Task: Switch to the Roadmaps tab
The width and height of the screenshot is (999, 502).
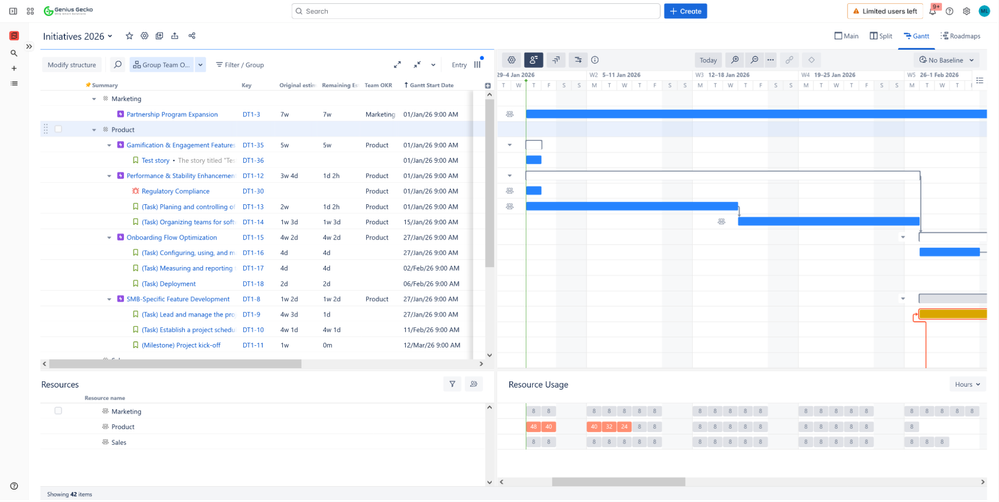Action: [x=960, y=36]
